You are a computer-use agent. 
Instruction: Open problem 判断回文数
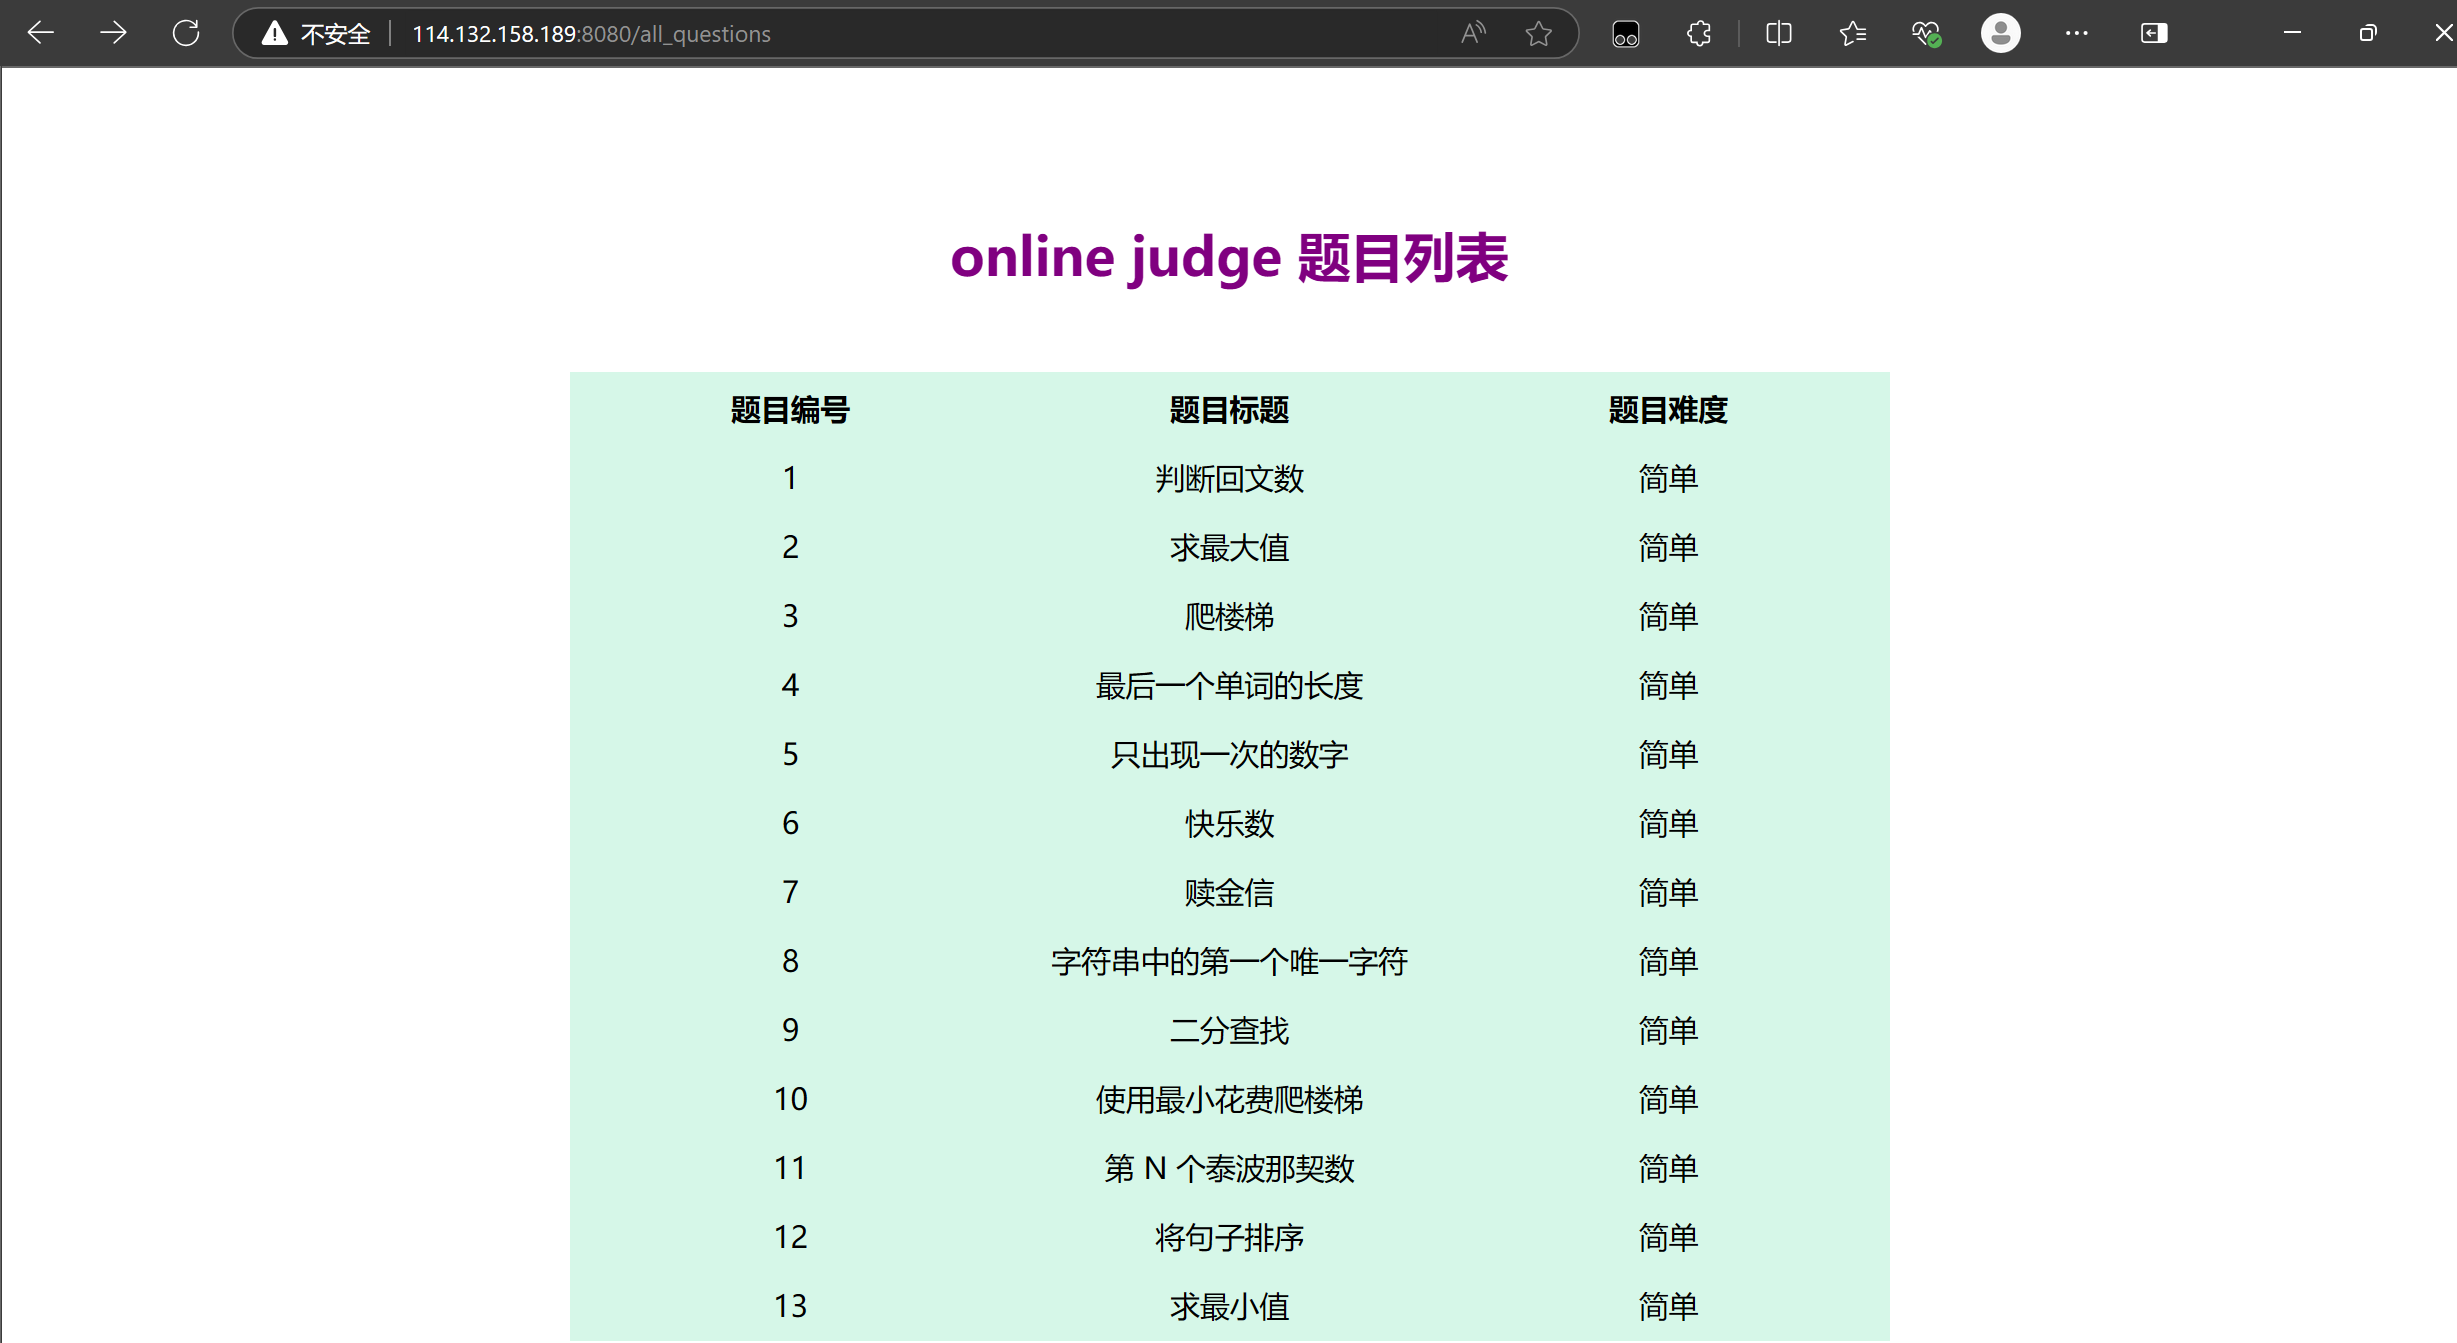1229,479
